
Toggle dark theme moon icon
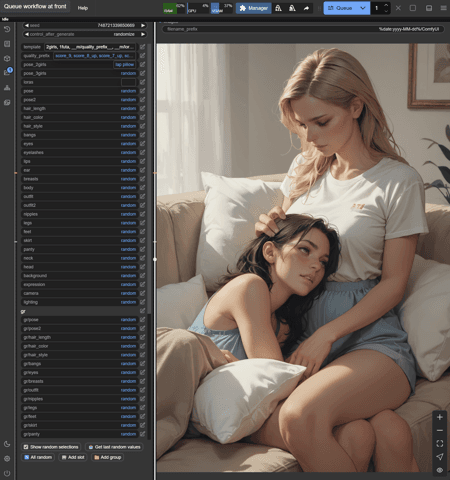pyautogui.click(x=7, y=444)
